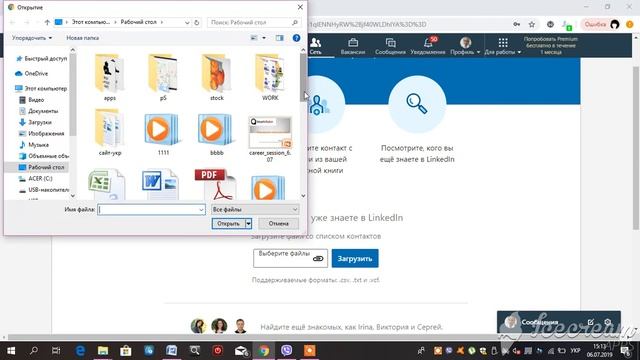Select the 1111 media file
The height and width of the screenshot is (360, 640).
163,134
